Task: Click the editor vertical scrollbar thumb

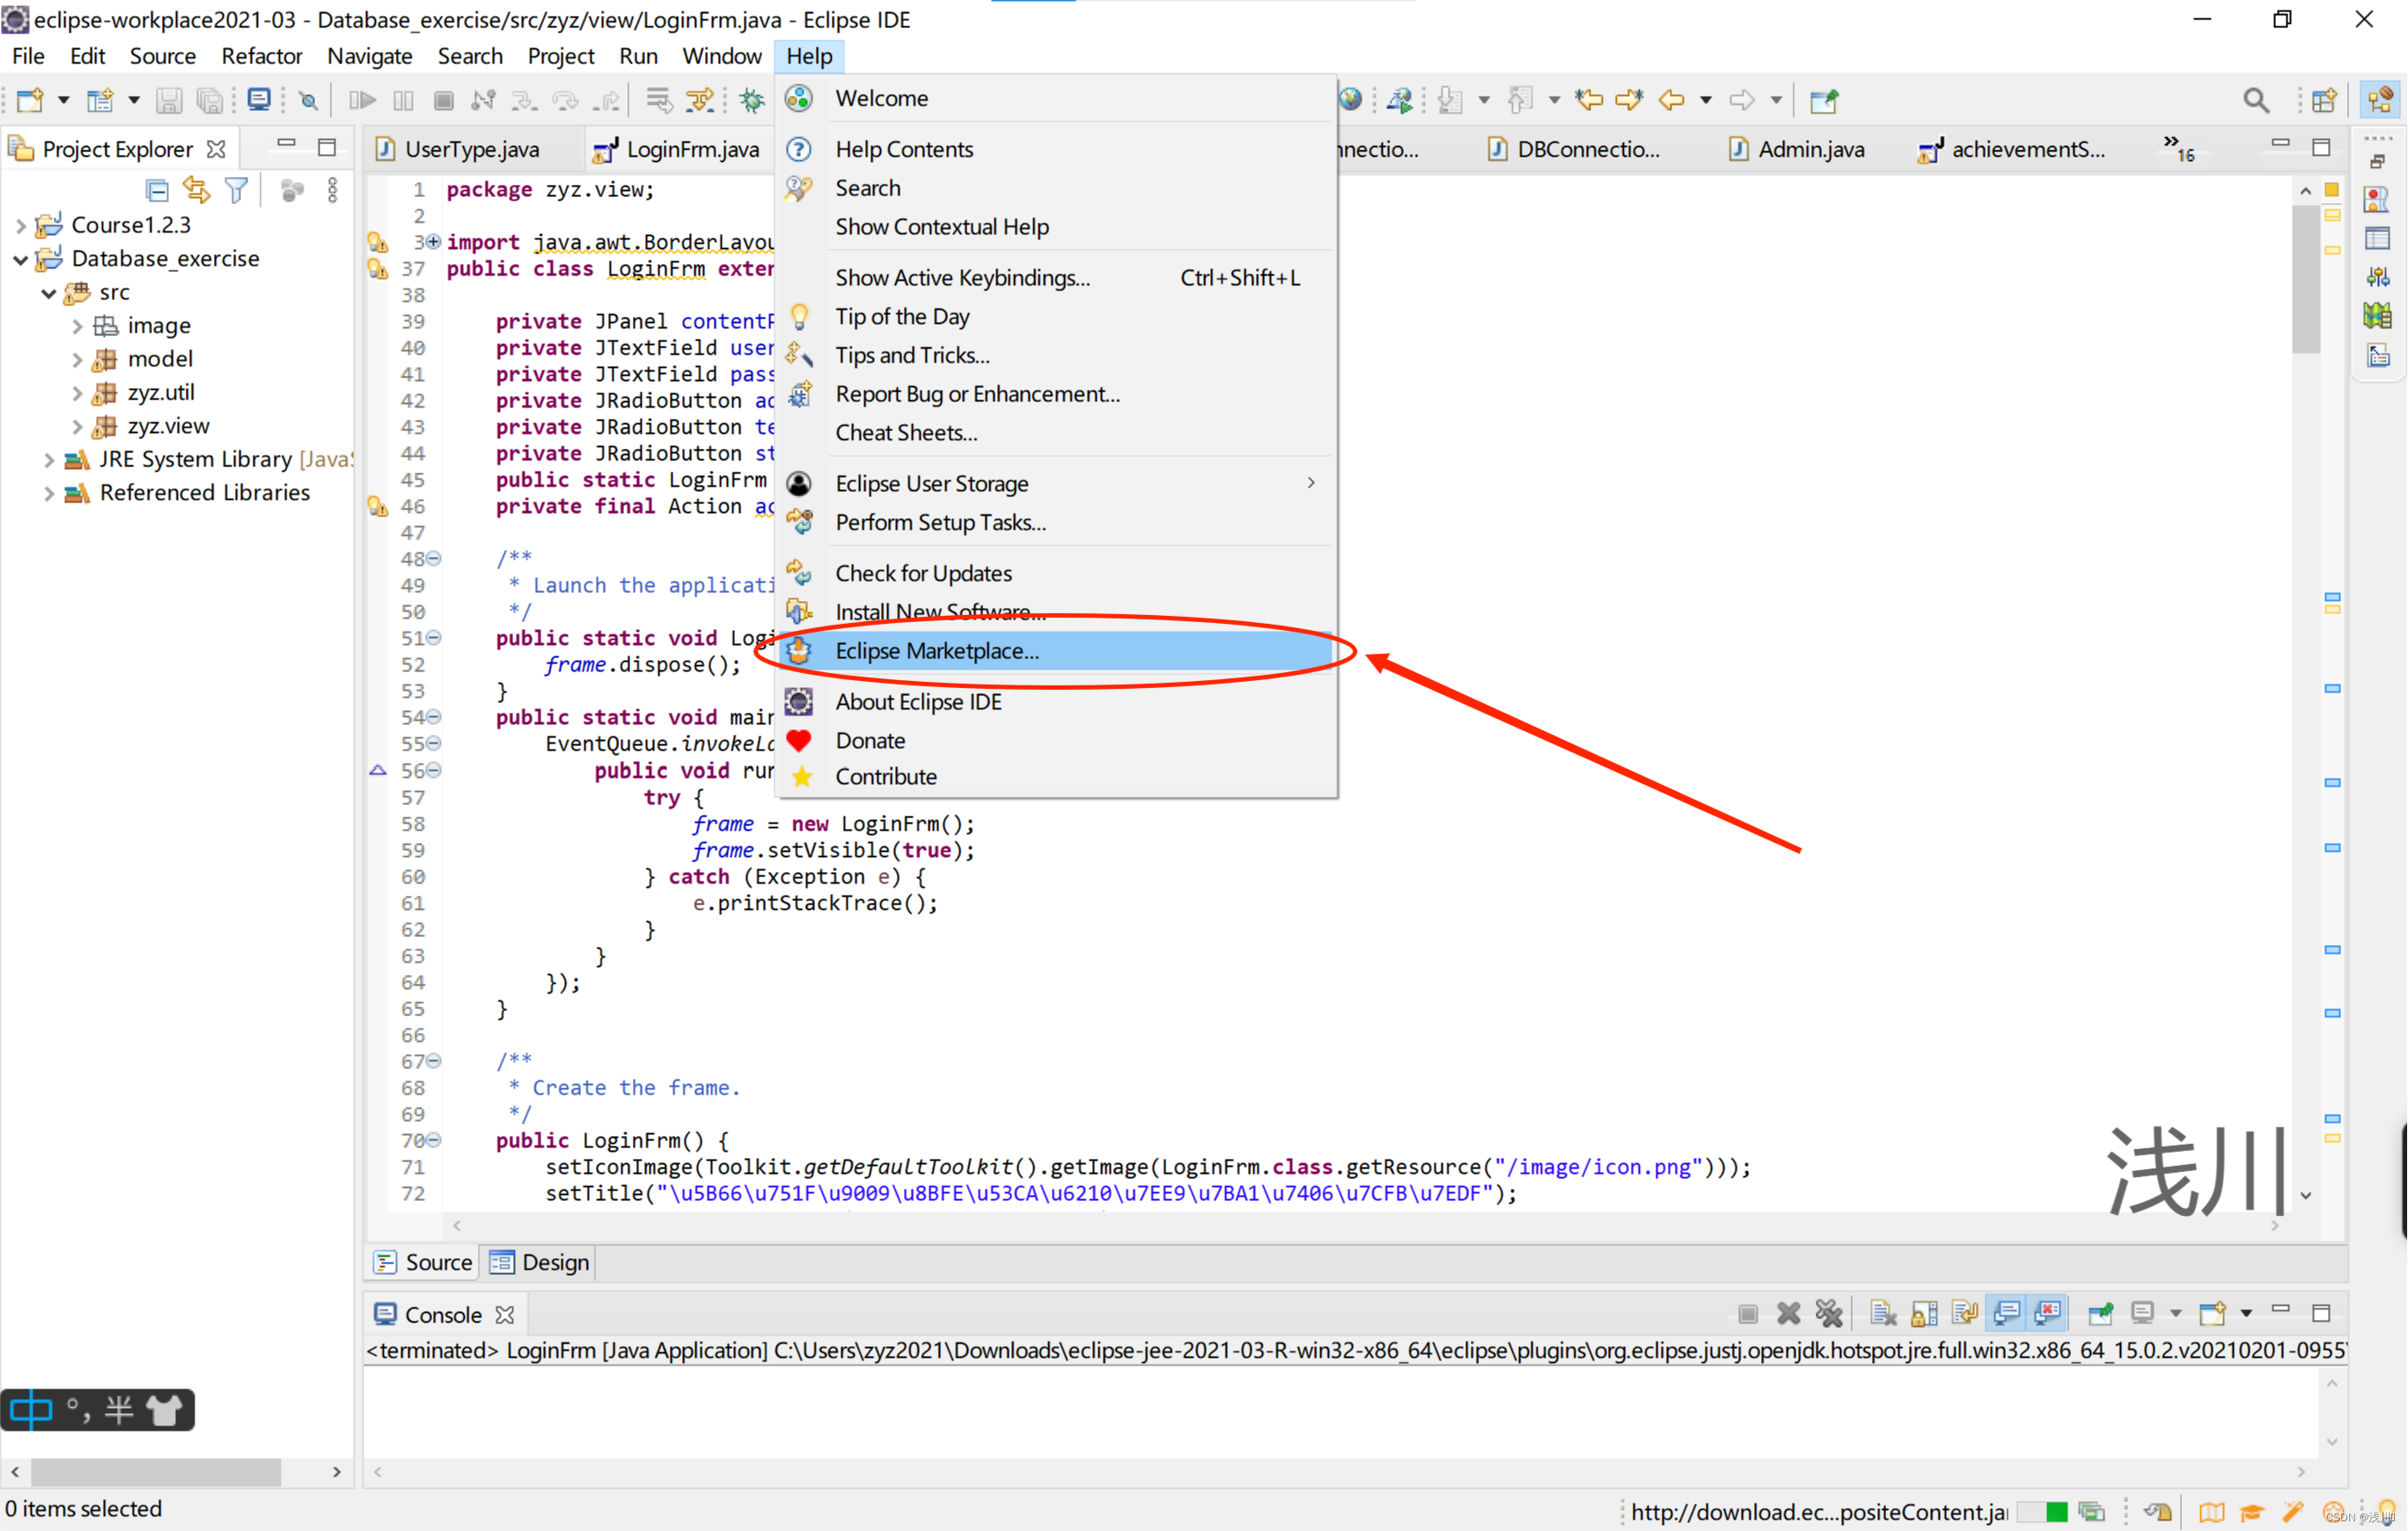Action: pyautogui.click(x=2305, y=279)
